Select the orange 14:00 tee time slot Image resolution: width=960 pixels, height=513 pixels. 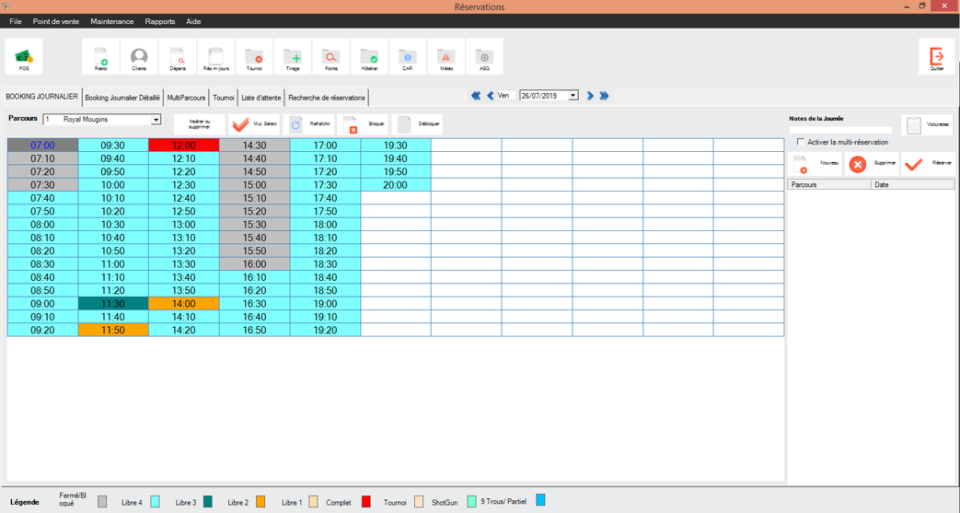[183, 303]
